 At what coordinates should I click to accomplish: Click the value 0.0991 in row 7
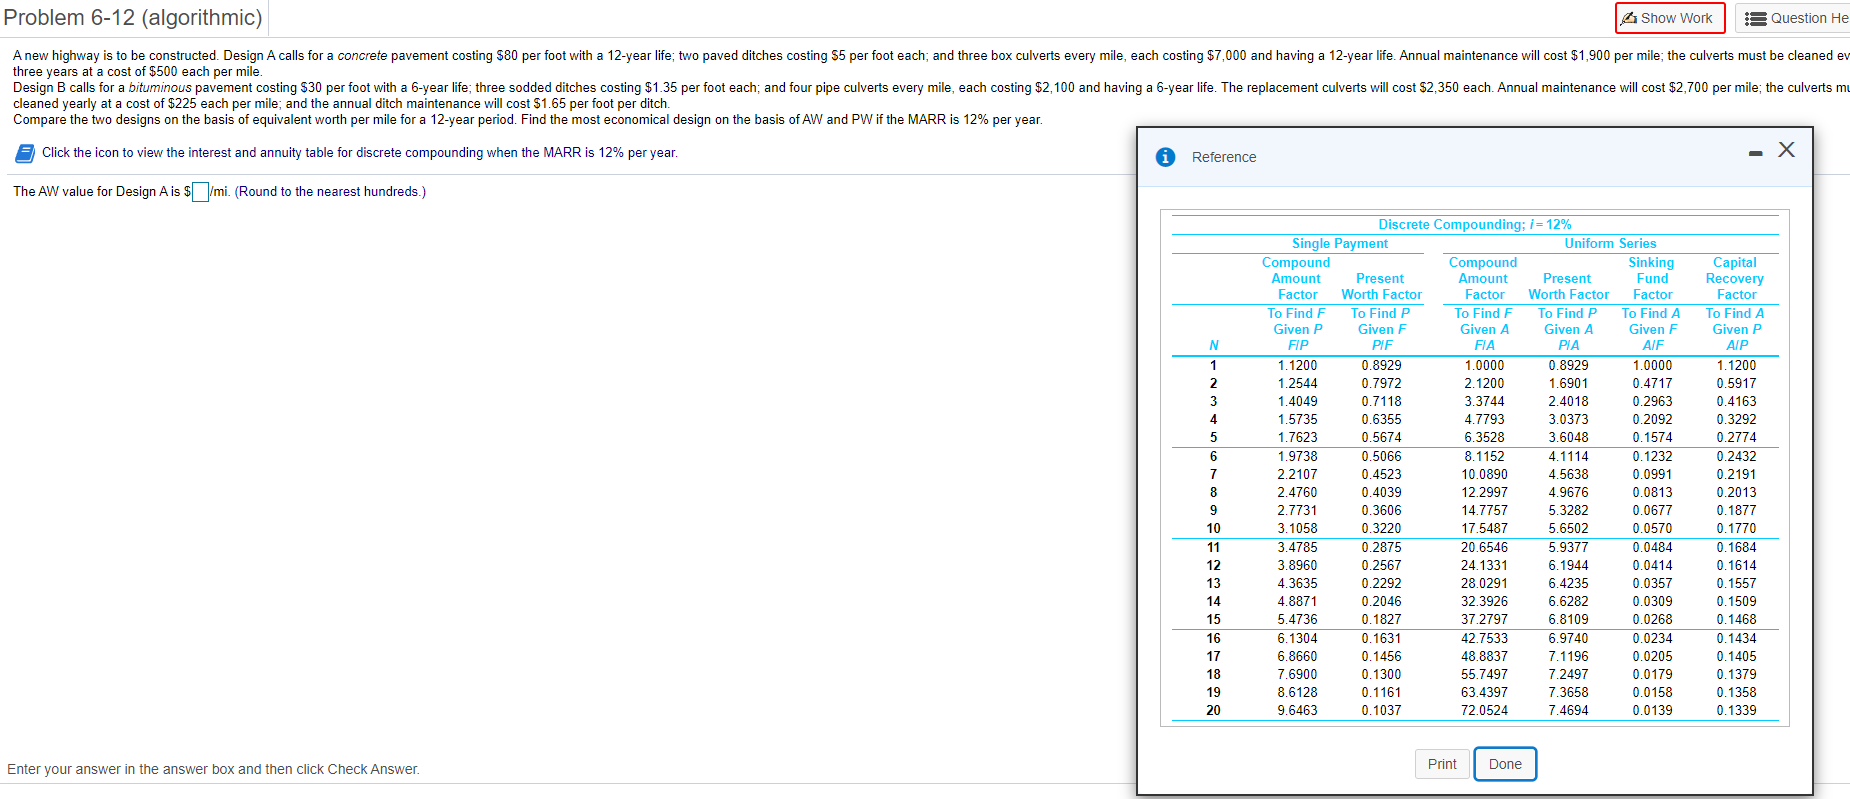(1652, 474)
